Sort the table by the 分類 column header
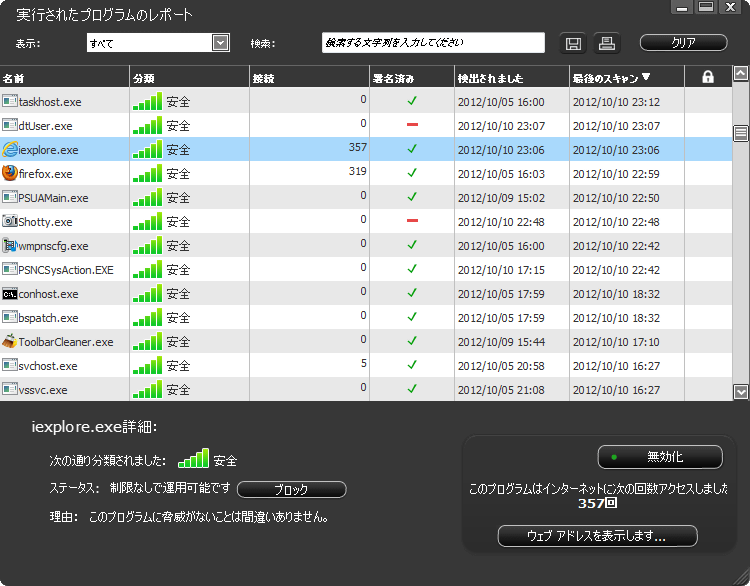The height and width of the screenshot is (586, 750). [x=189, y=78]
